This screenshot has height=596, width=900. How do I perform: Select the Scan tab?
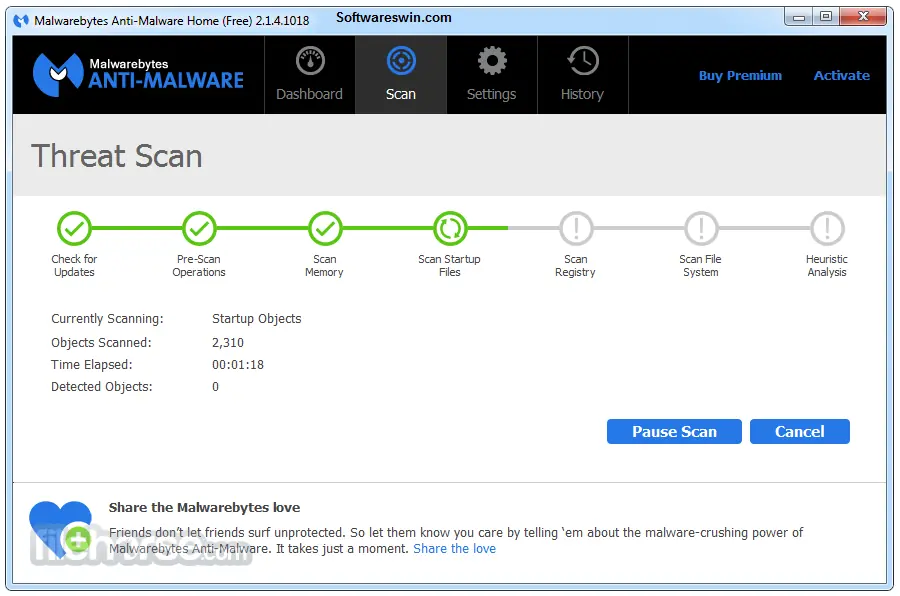(401, 75)
